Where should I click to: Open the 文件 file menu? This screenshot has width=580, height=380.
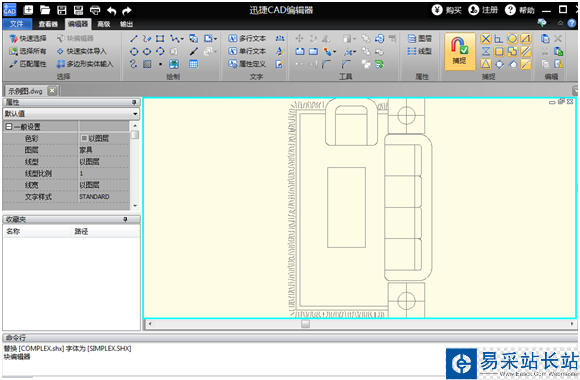(17, 24)
